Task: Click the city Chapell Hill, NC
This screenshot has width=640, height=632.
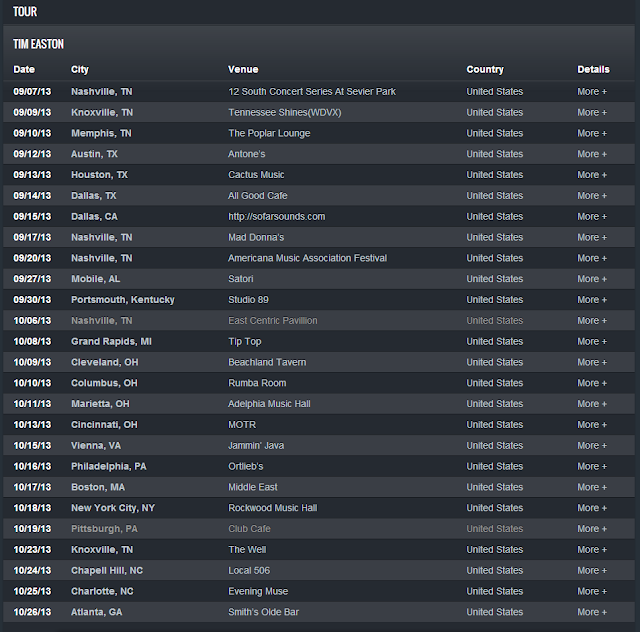Action: pyautogui.click(x=107, y=570)
